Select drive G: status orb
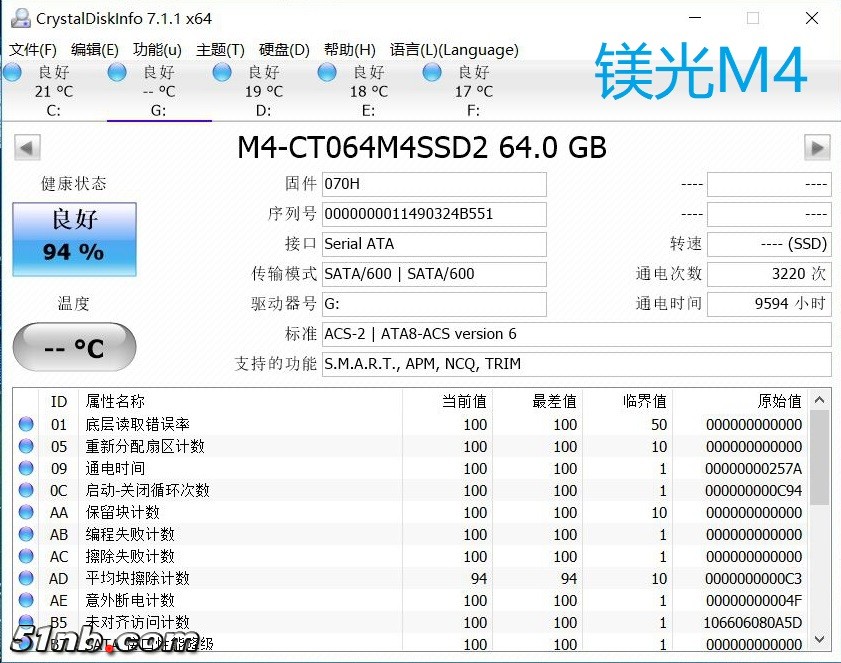 pyautogui.click(x=117, y=72)
